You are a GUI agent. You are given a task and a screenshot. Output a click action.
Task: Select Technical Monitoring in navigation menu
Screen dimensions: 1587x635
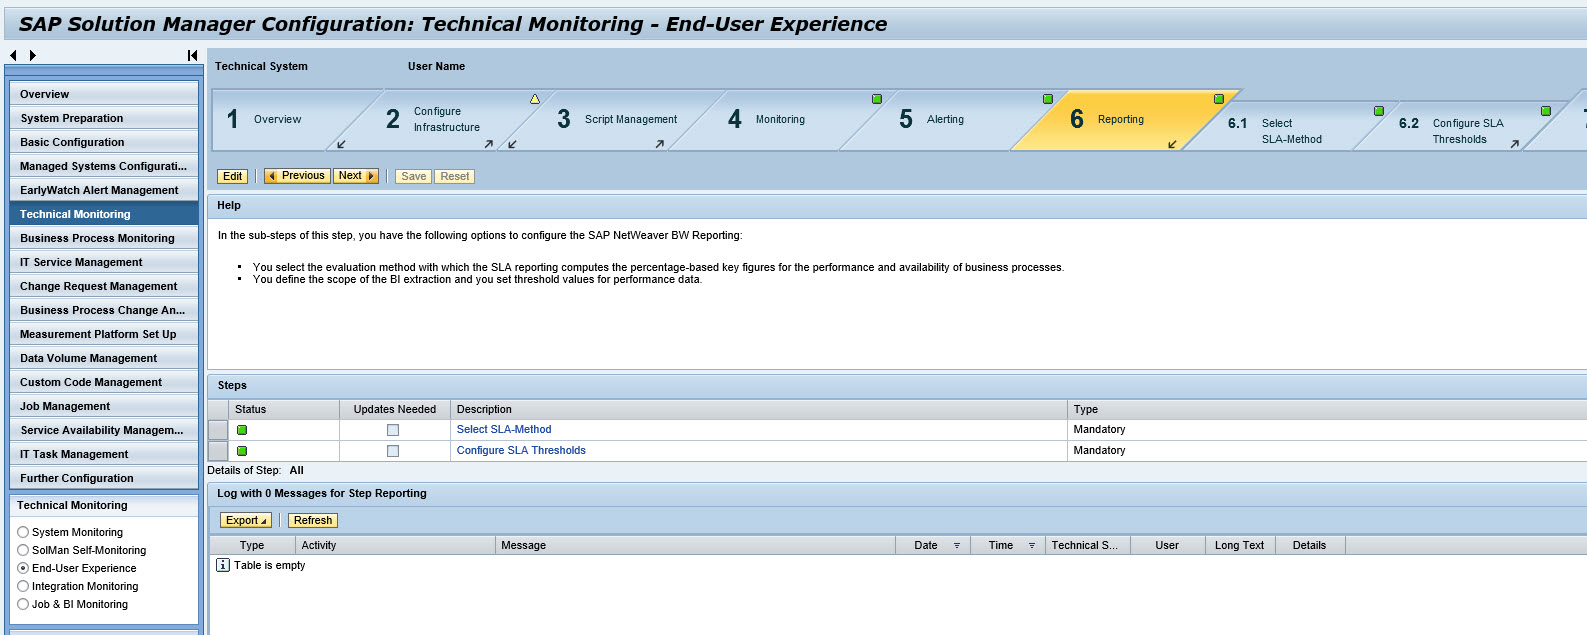pyautogui.click(x=104, y=214)
